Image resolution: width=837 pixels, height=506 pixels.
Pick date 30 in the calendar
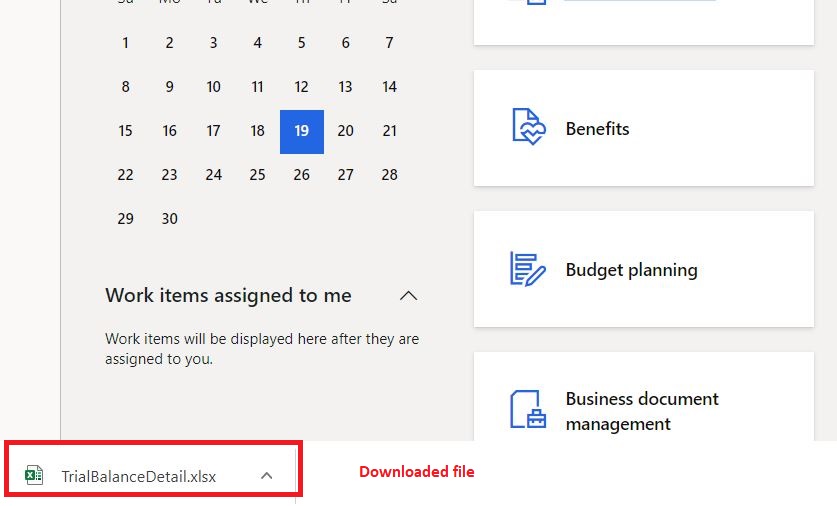(170, 219)
